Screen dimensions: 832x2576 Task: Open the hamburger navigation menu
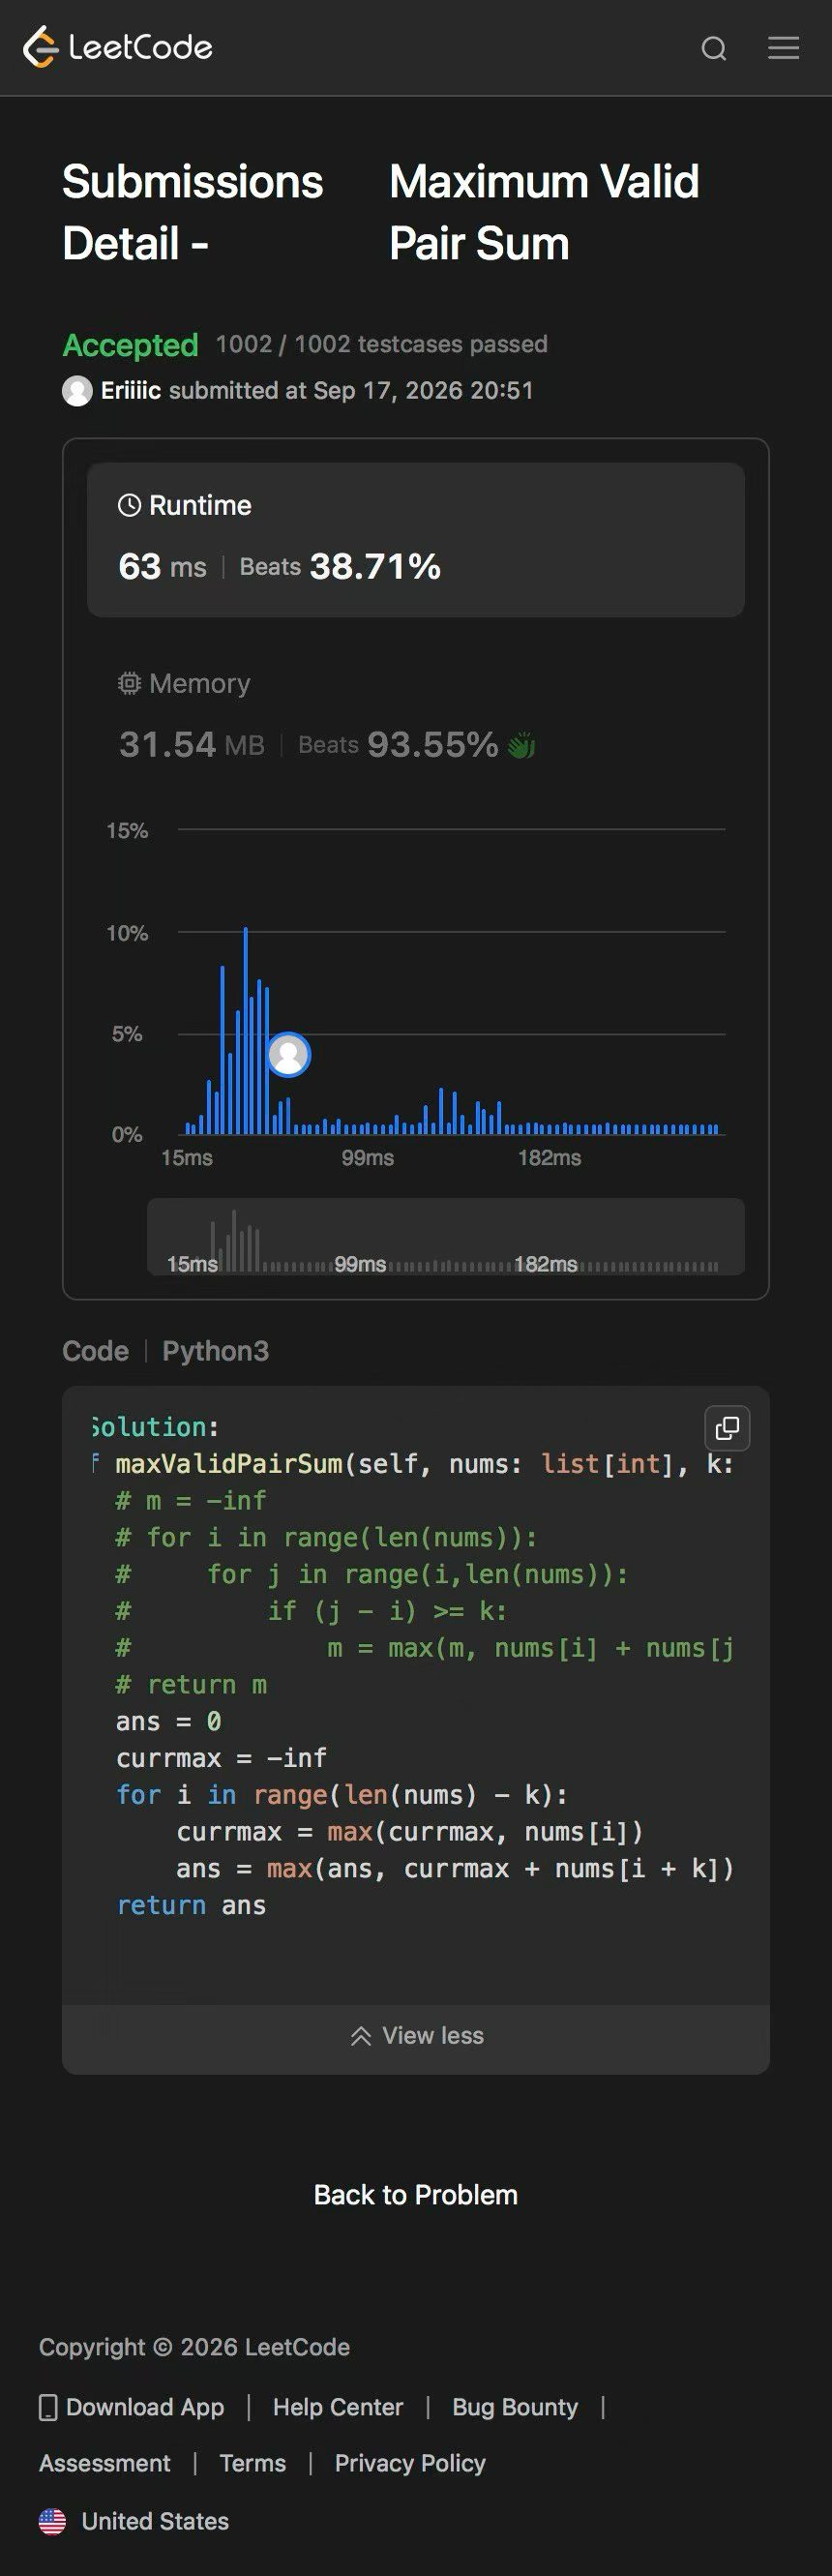[x=783, y=48]
